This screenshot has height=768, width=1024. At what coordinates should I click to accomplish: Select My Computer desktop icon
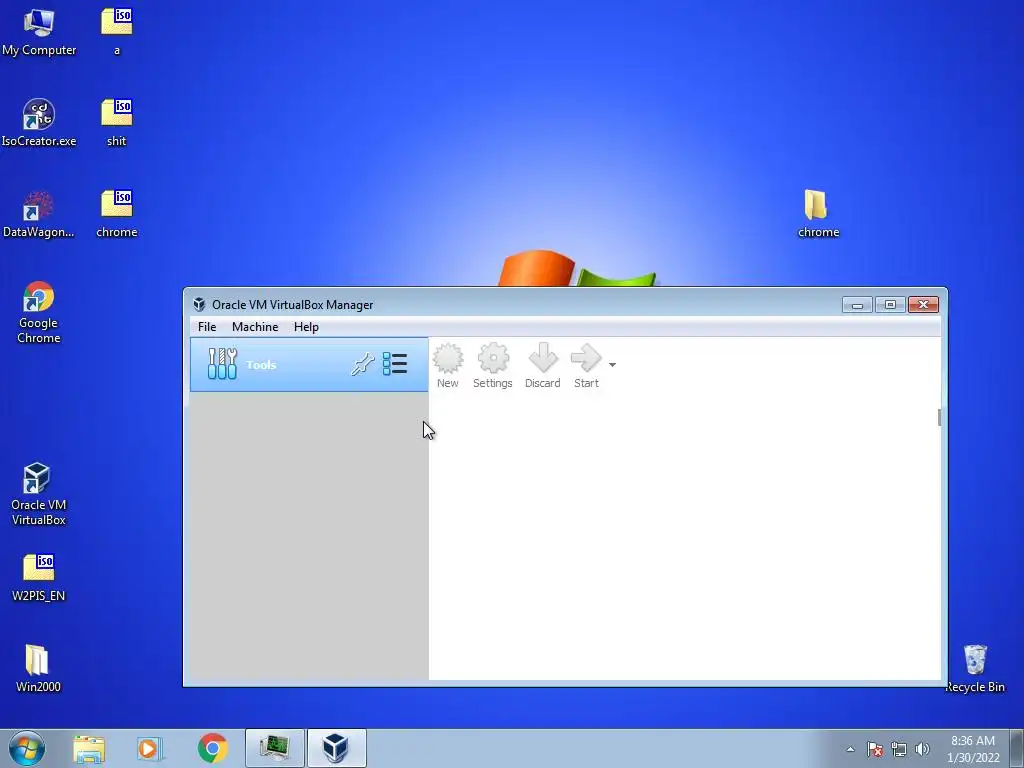(x=39, y=32)
